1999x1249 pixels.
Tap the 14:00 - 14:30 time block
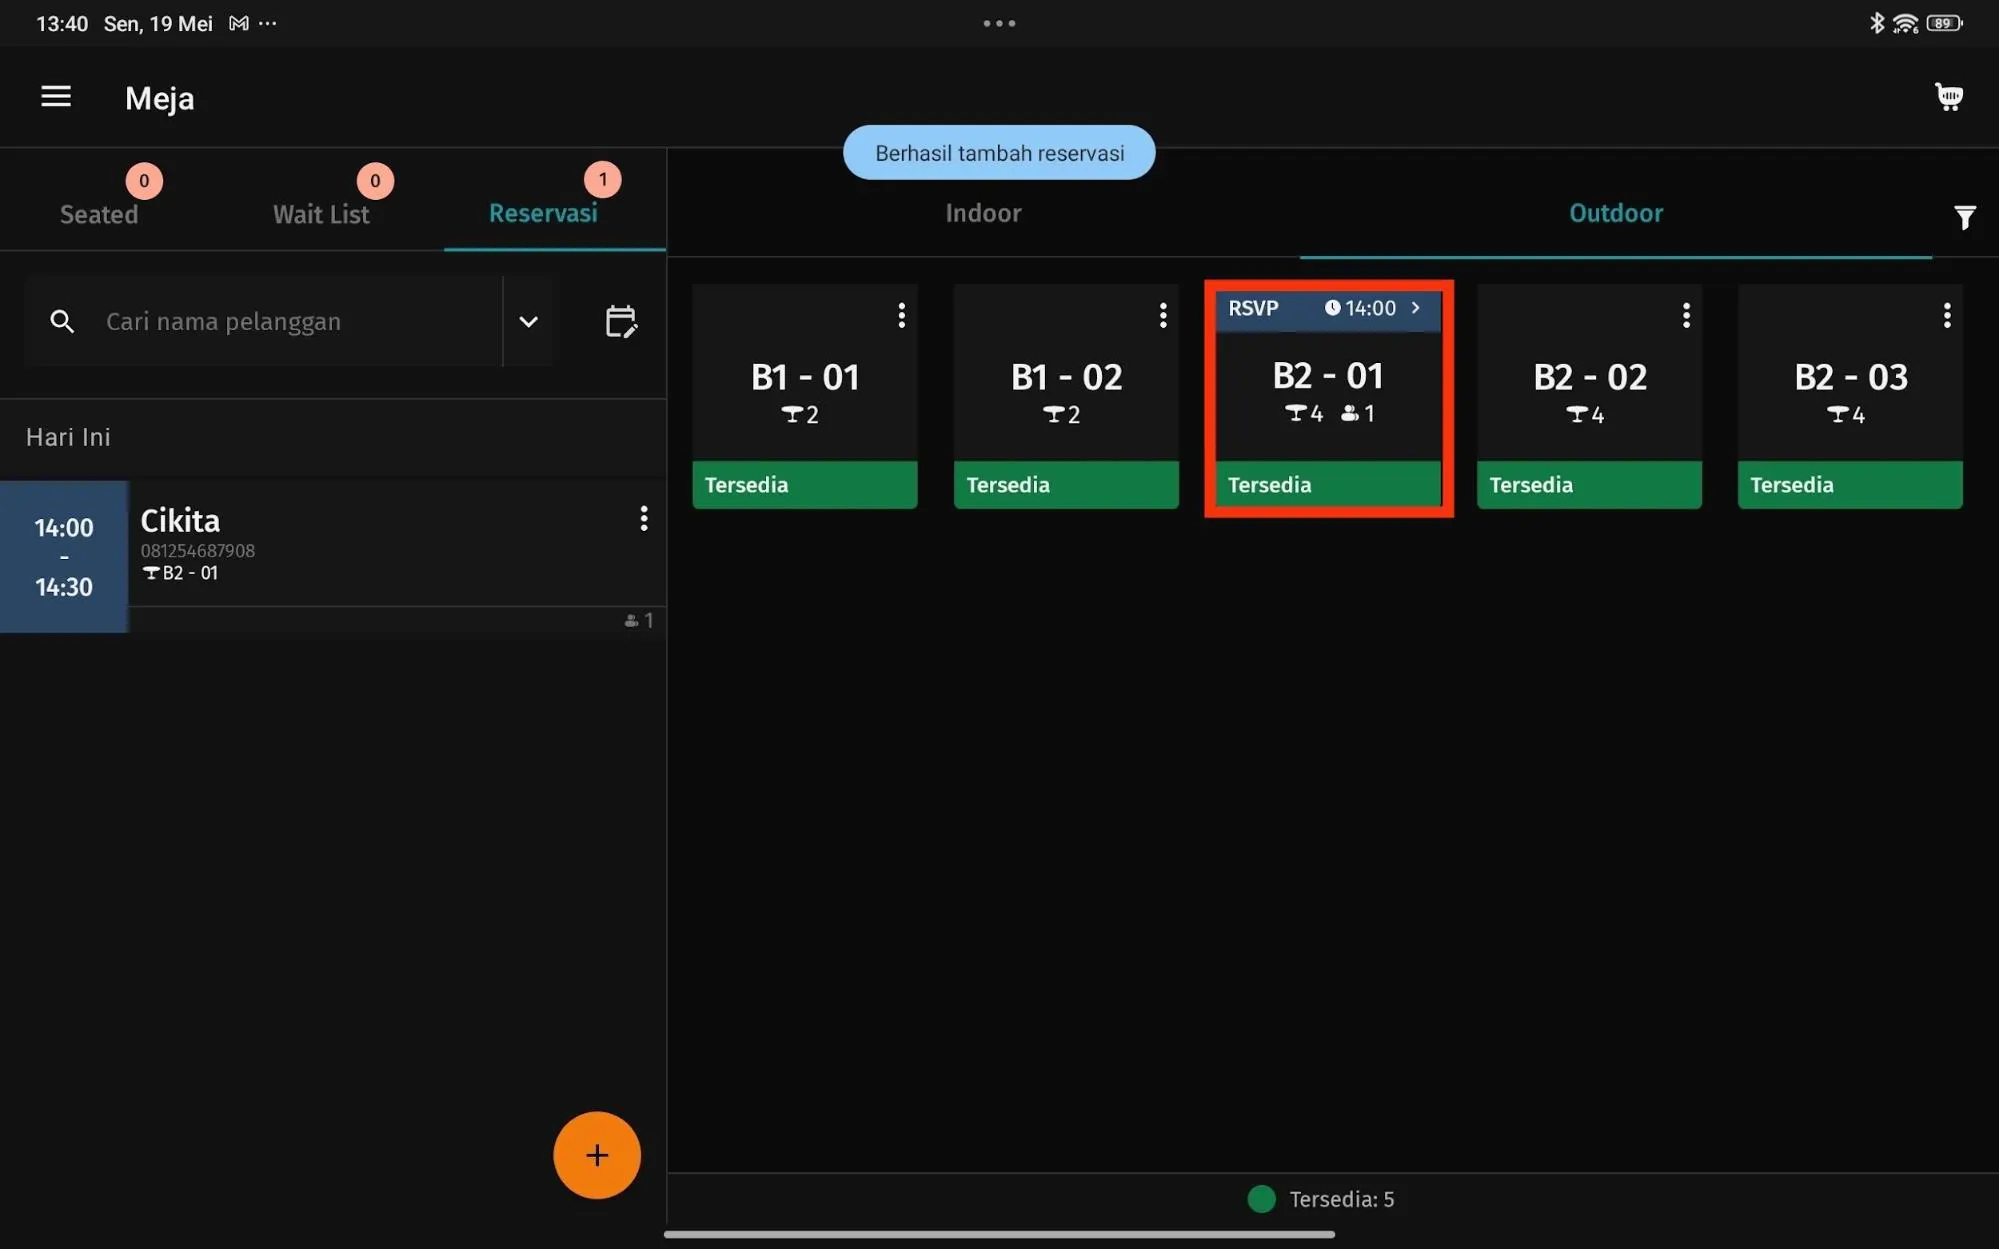[64, 556]
